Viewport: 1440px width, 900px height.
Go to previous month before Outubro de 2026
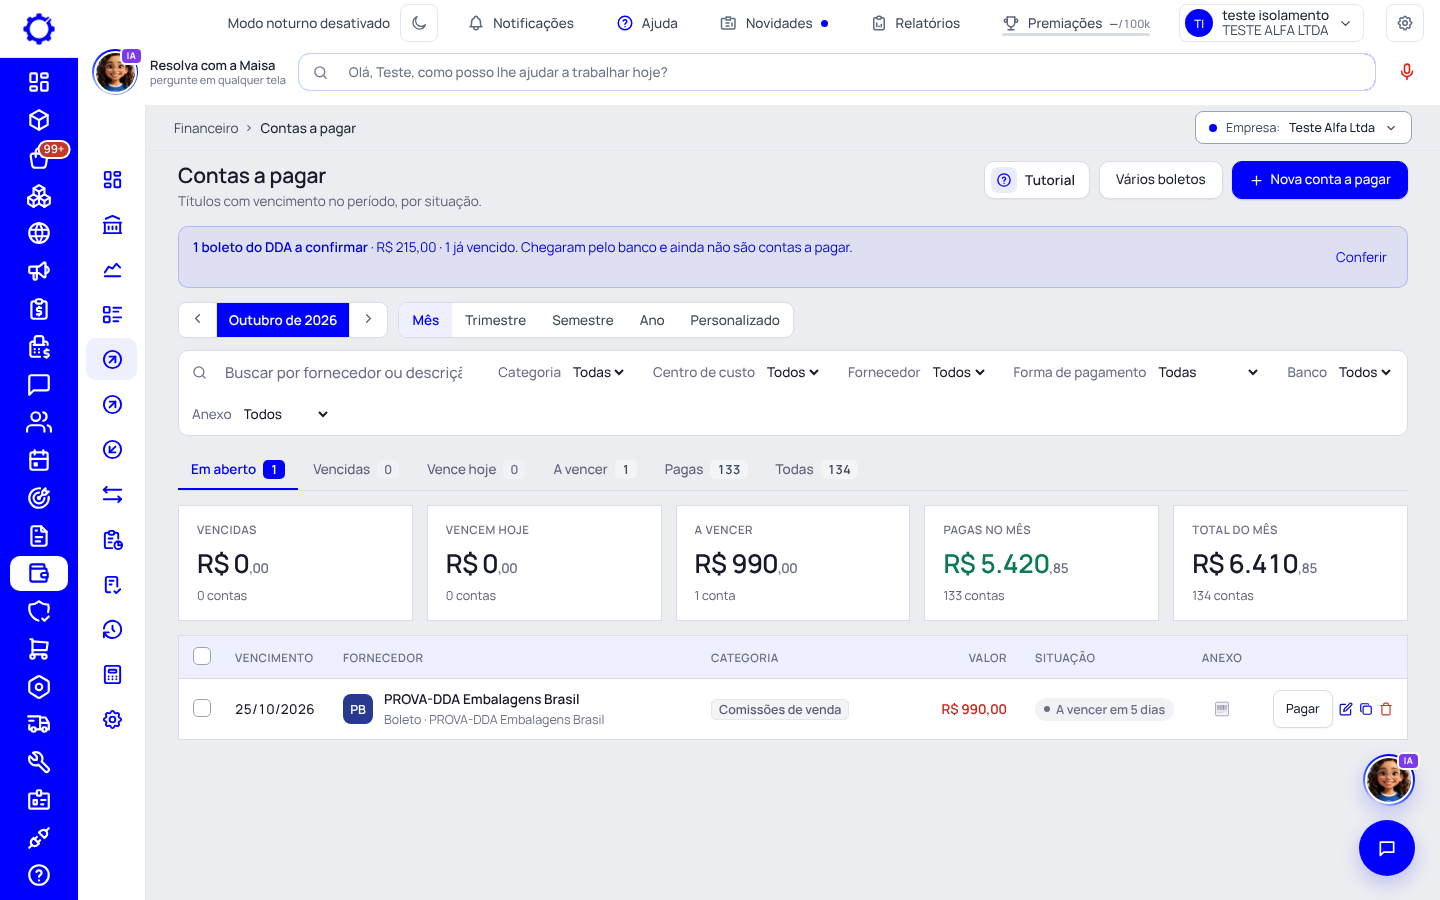[x=198, y=320]
